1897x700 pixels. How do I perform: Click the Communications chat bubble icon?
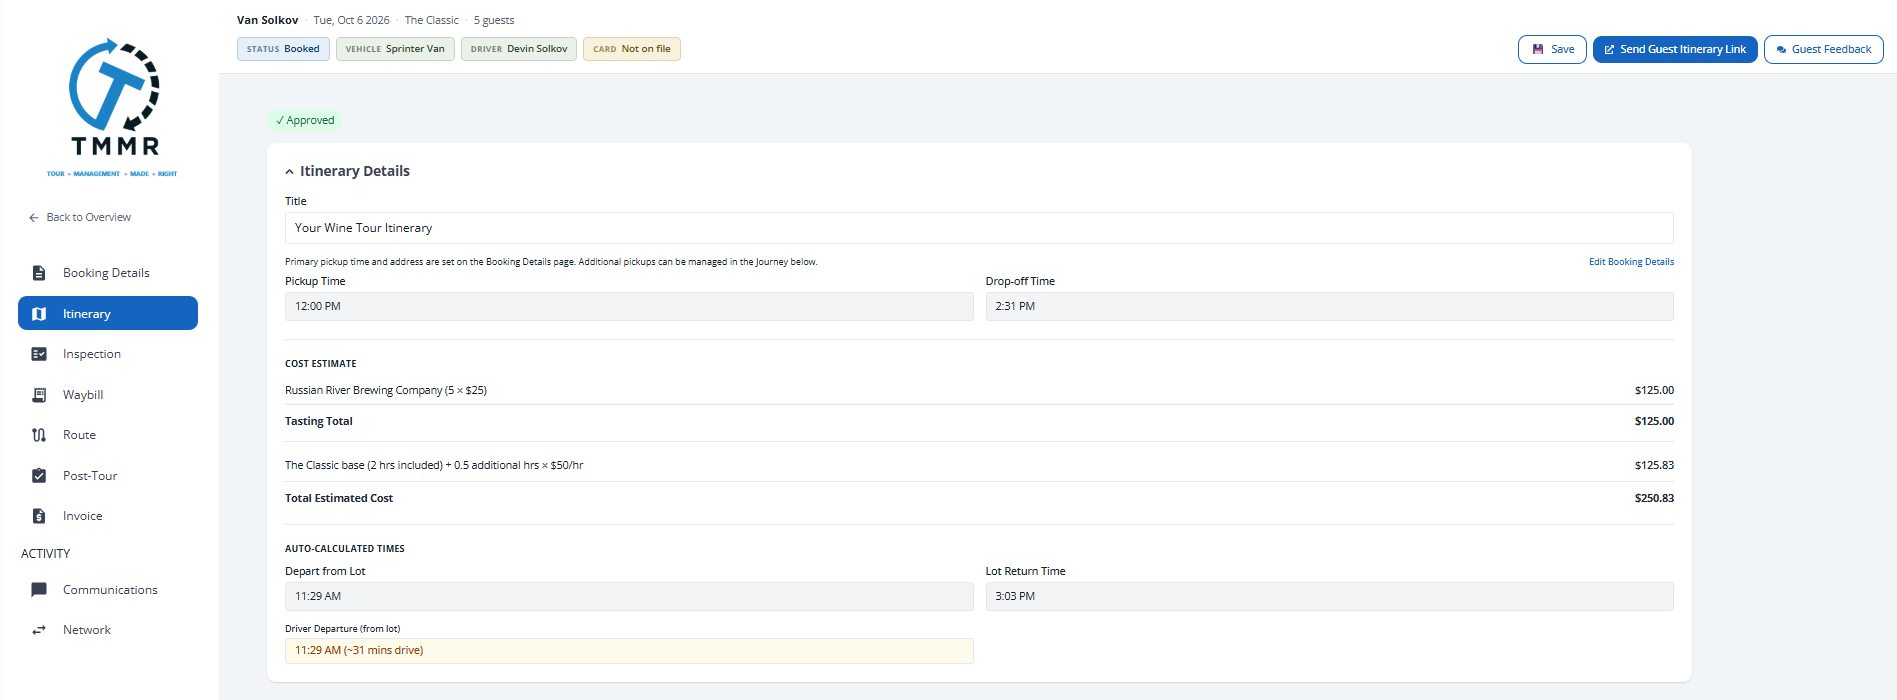[x=39, y=590]
